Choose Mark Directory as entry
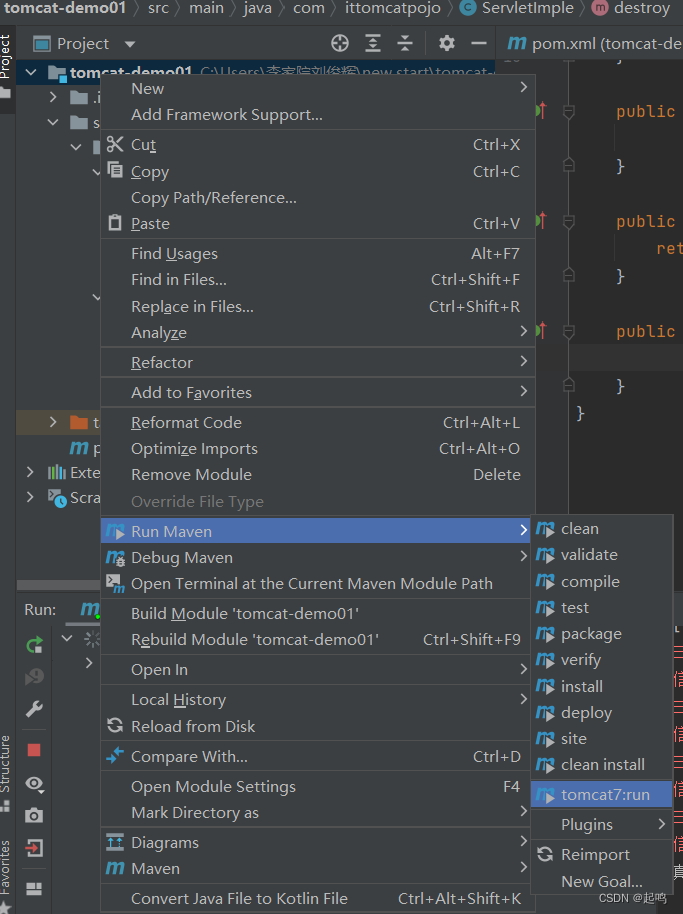The width and height of the screenshot is (683, 914). tap(316, 812)
